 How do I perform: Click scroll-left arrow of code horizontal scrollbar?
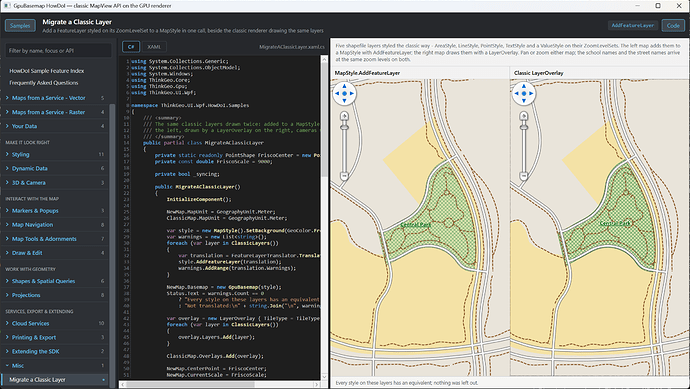coord(123,384)
